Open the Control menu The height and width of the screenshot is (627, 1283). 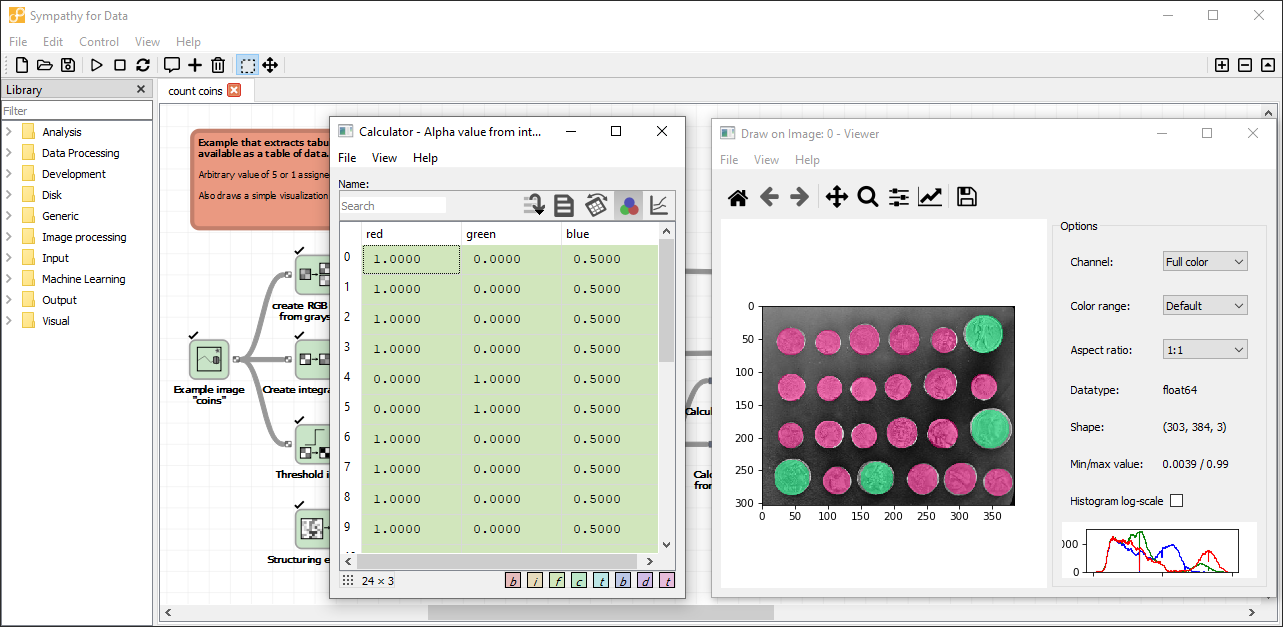99,42
